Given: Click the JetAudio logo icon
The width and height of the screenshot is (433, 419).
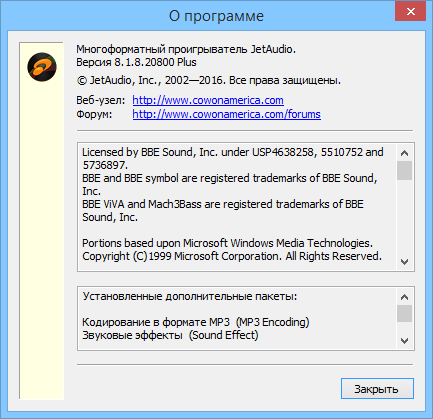Looking at the screenshot, I should coord(42,67).
